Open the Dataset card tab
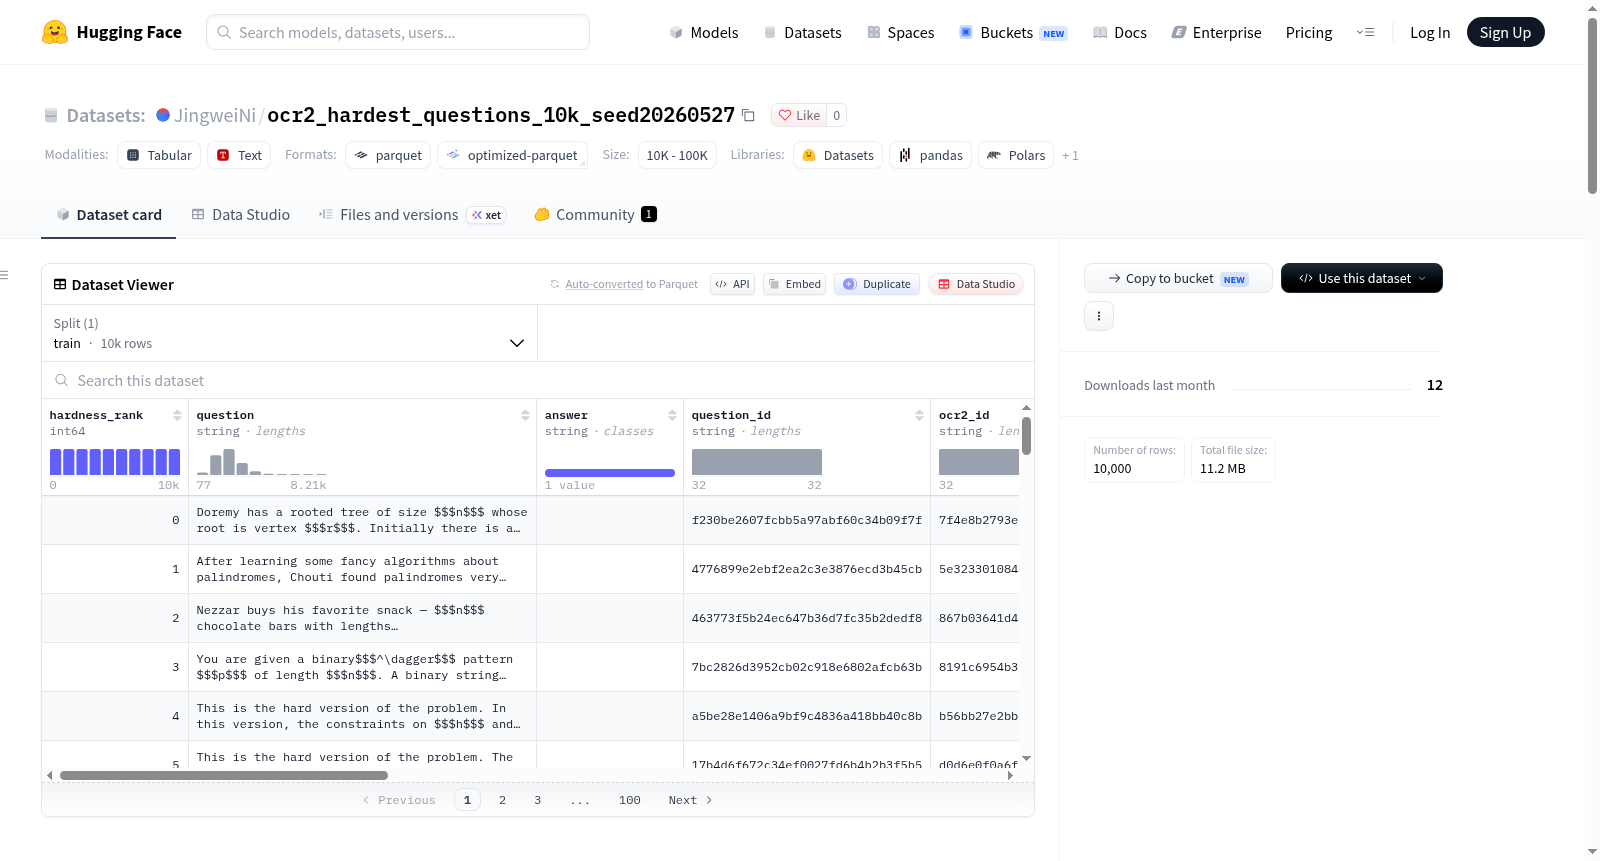 [x=108, y=215]
